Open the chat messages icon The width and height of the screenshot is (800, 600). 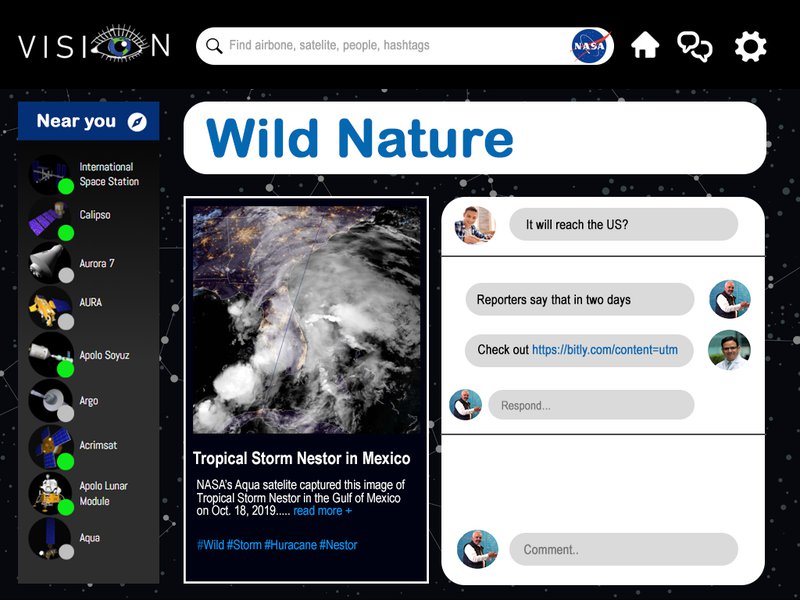click(x=695, y=46)
